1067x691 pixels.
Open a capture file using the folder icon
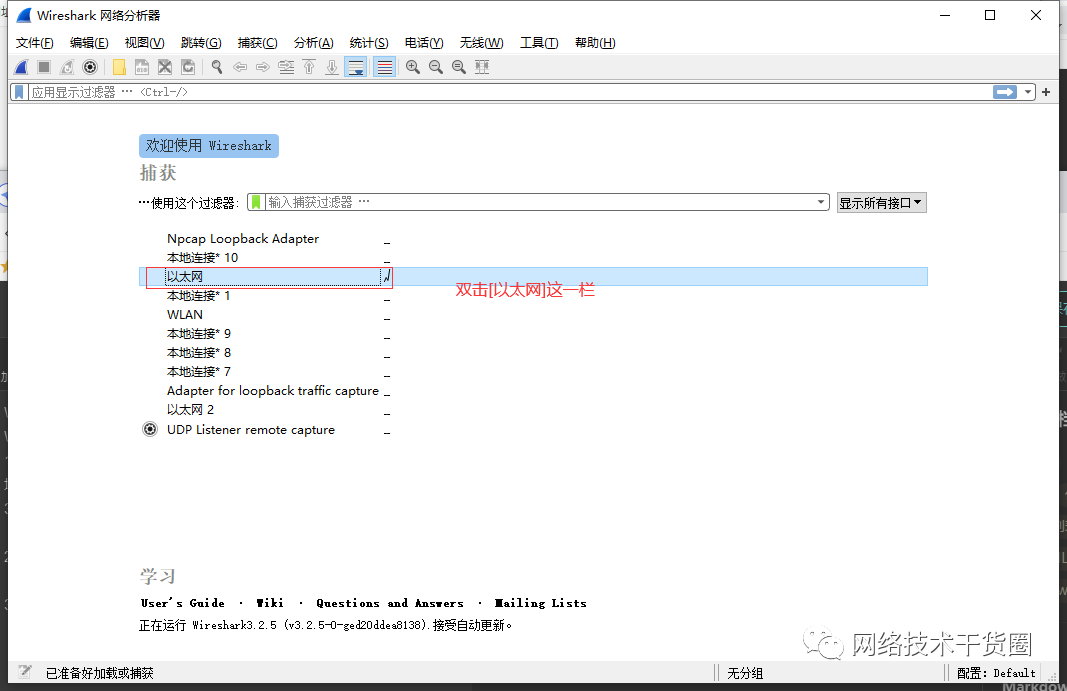(117, 66)
